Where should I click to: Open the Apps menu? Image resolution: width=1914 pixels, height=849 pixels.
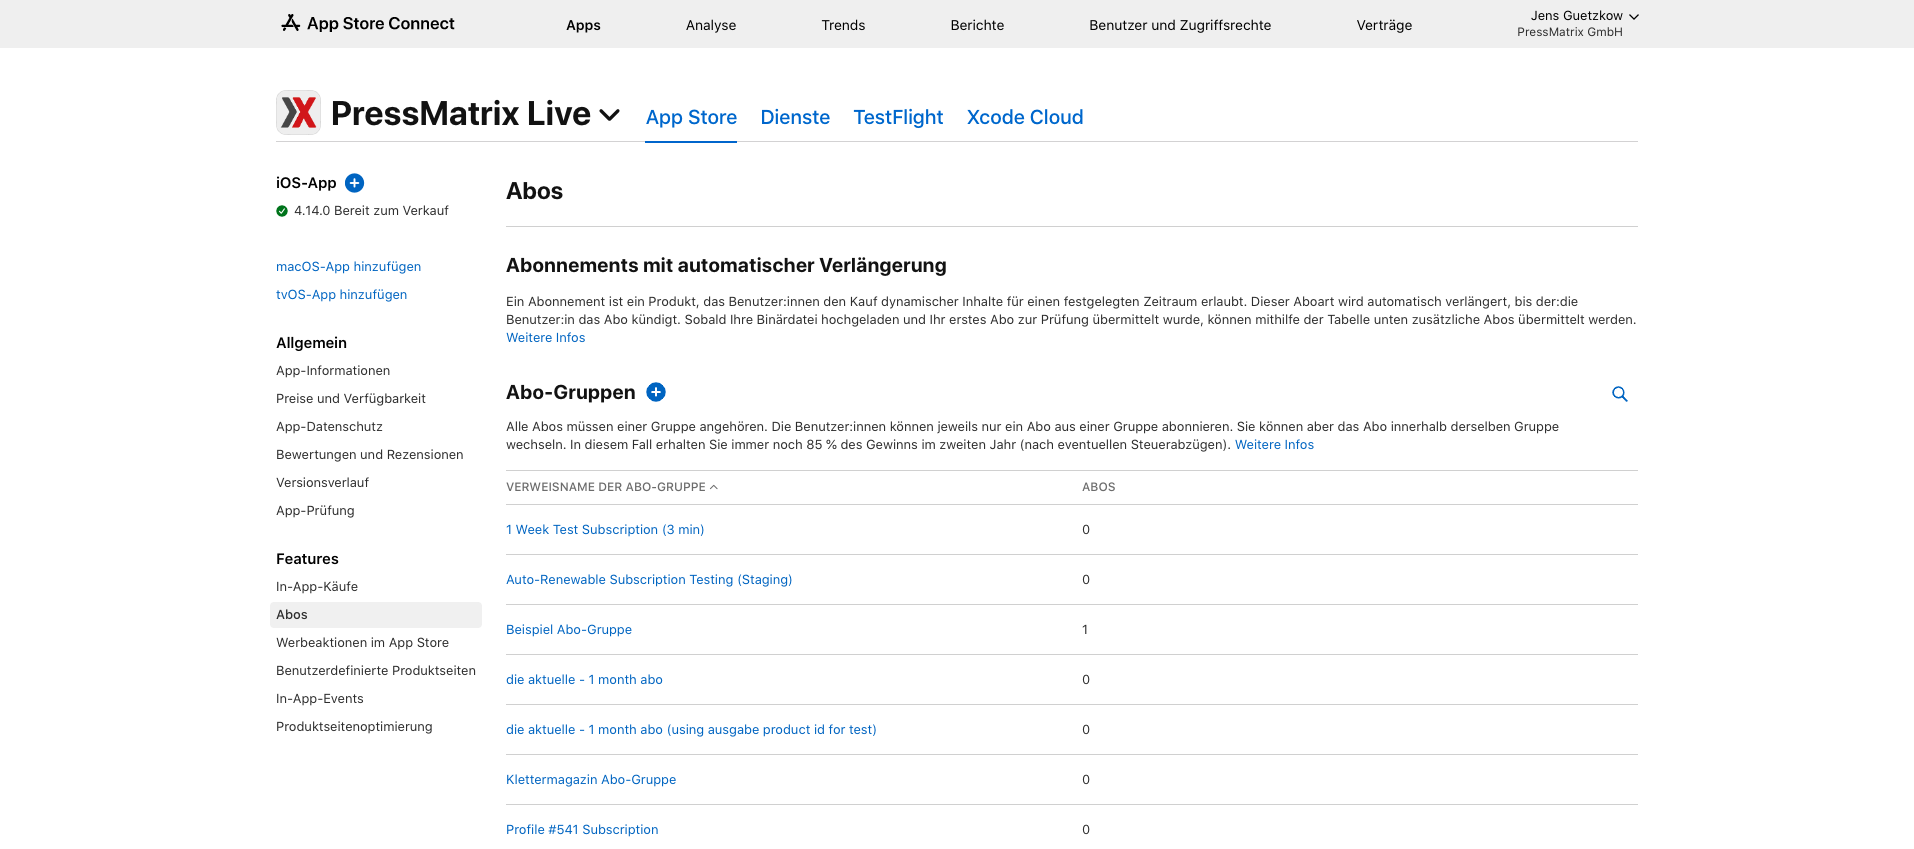pos(583,25)
